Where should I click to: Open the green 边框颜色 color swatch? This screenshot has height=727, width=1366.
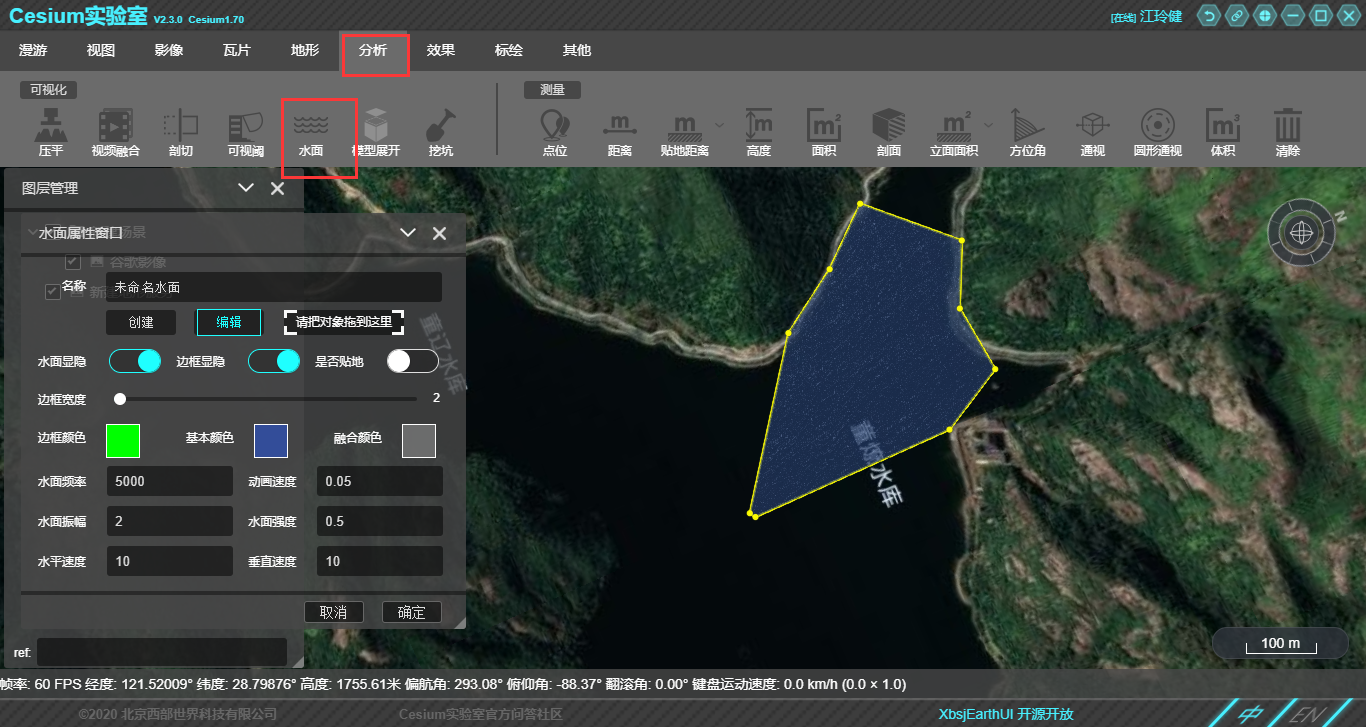[123, 440]
